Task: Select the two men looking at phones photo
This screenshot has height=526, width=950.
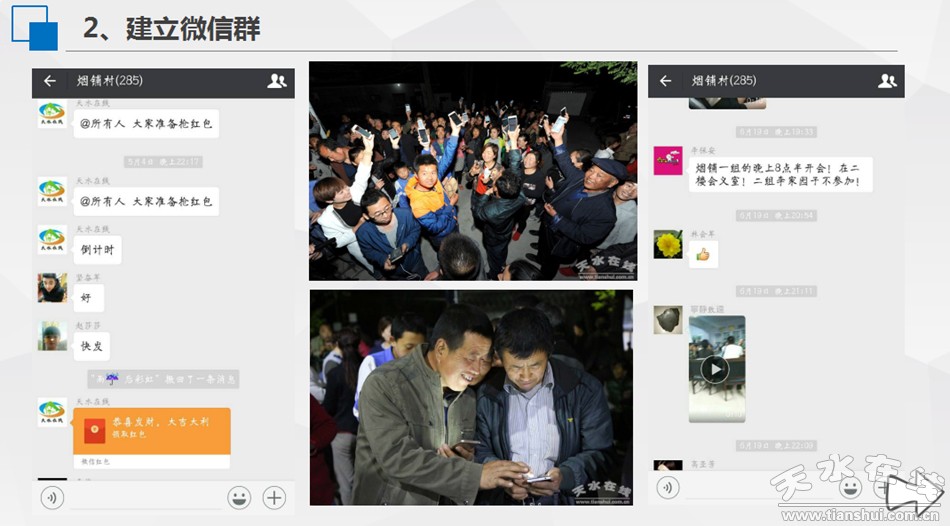Action: point(470,397)
